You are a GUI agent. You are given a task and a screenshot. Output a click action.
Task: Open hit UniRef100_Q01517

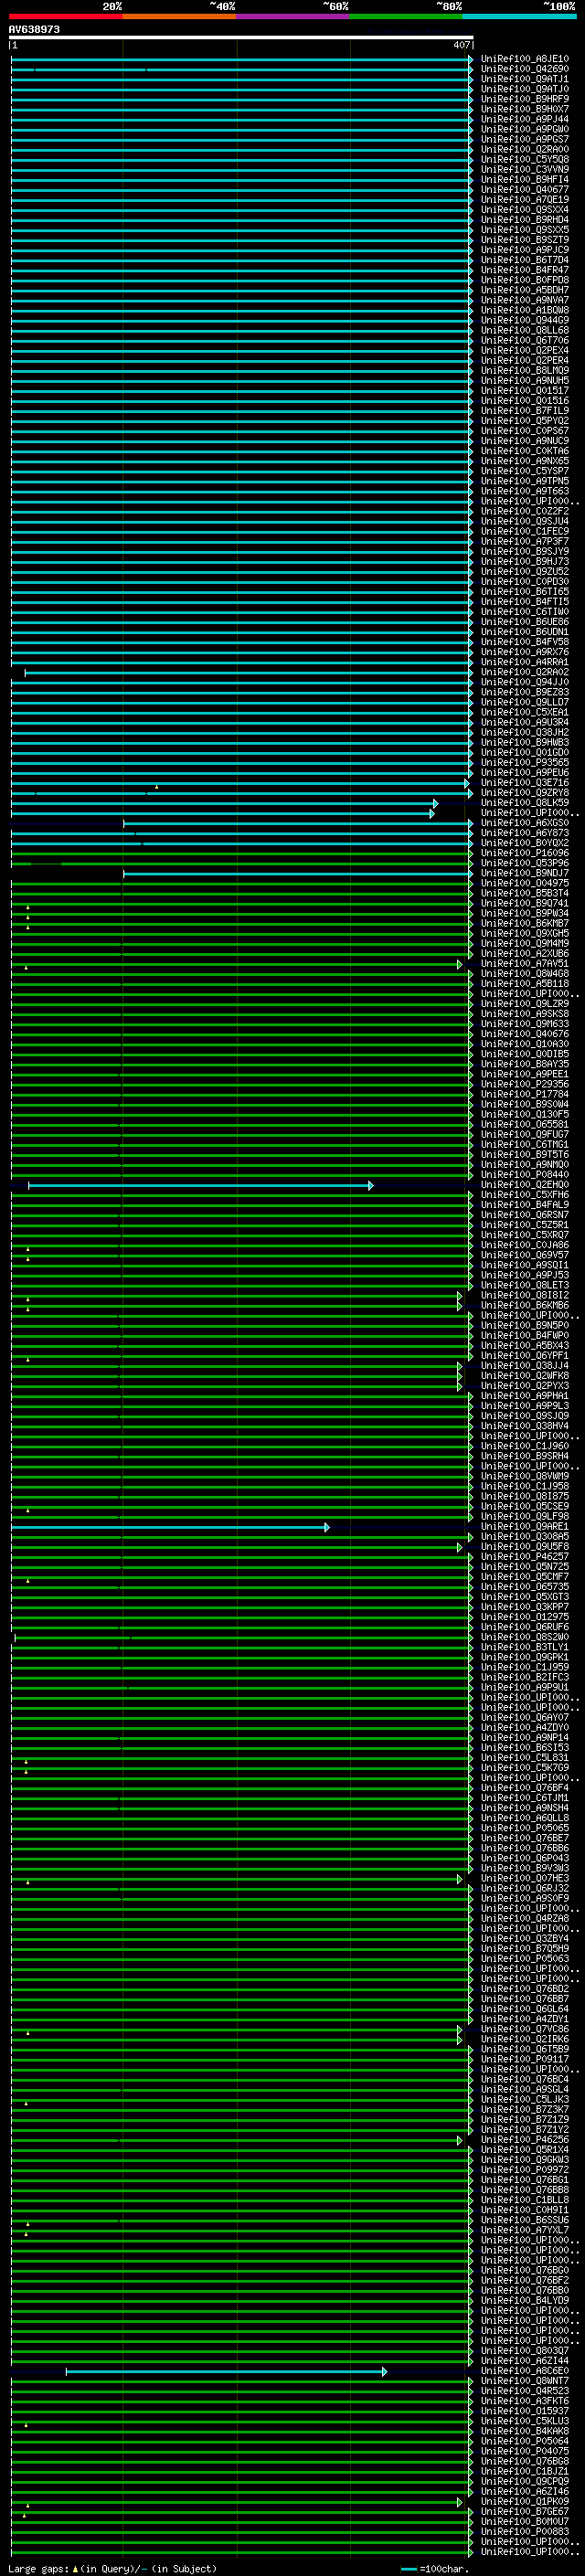[525, 391]
